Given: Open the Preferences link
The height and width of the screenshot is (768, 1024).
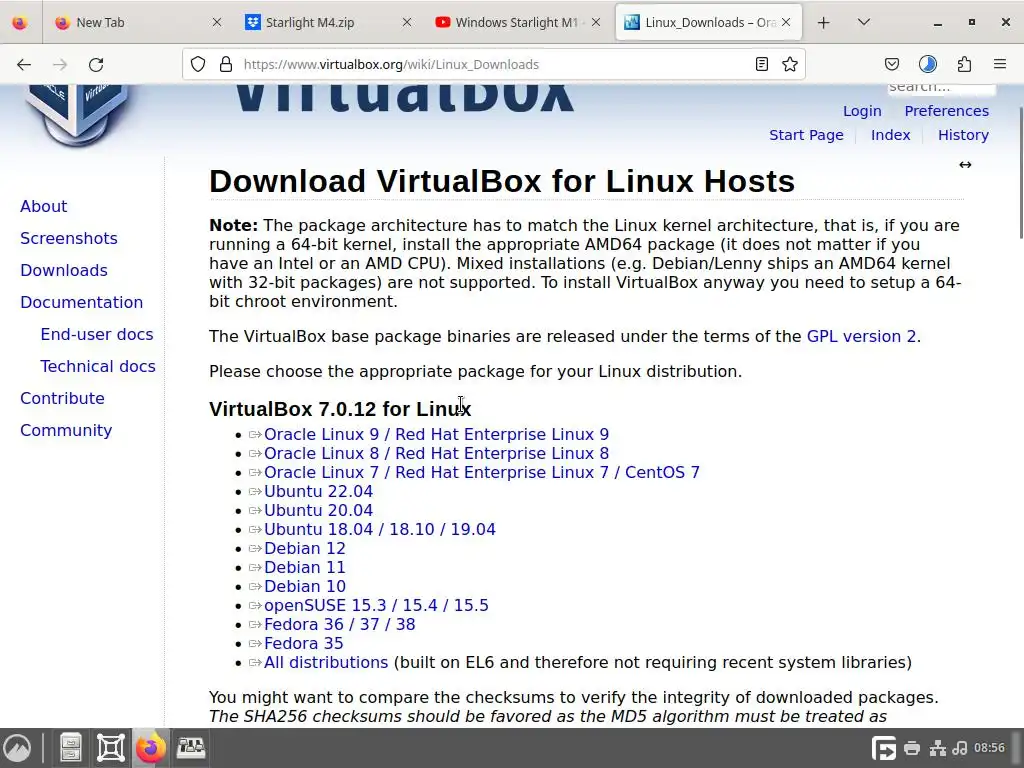Looking at the screenshot, I should coord(946,111).
